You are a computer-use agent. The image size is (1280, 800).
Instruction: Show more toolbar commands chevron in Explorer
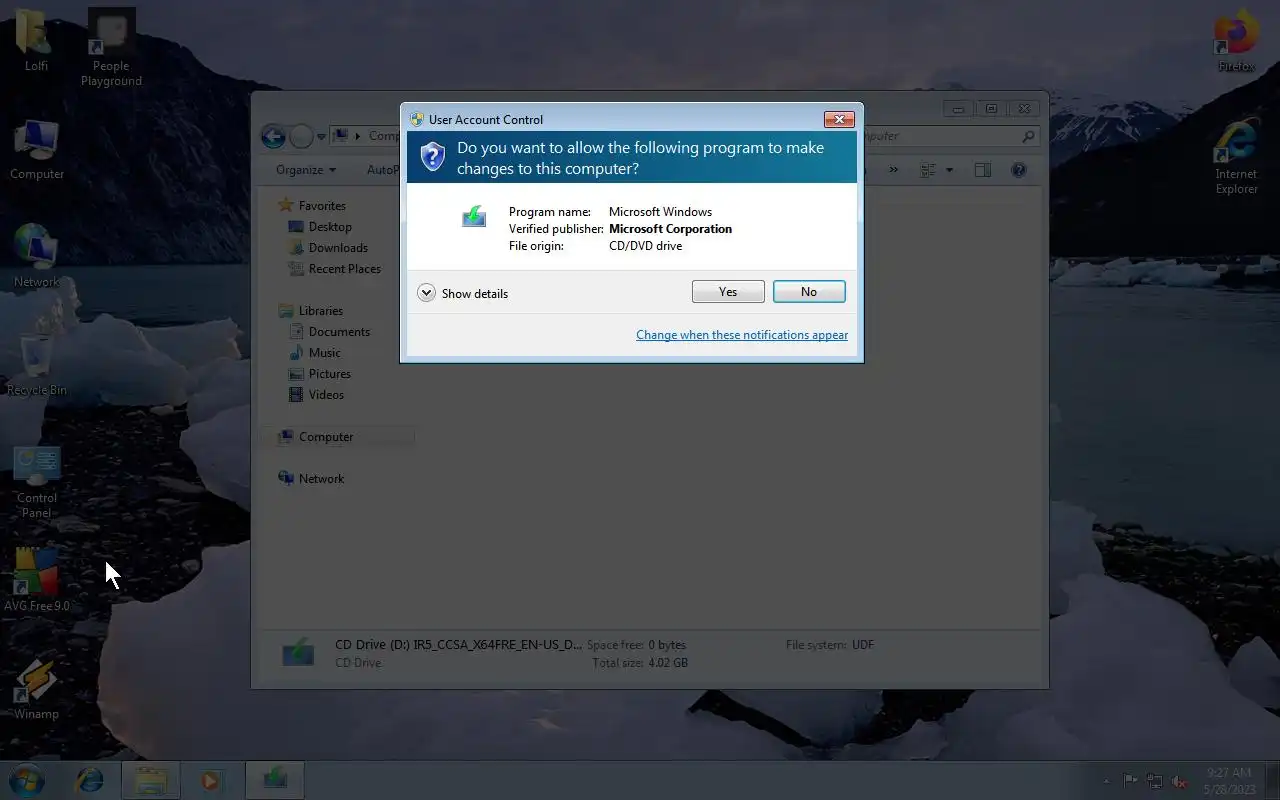[x=893, y=170]
